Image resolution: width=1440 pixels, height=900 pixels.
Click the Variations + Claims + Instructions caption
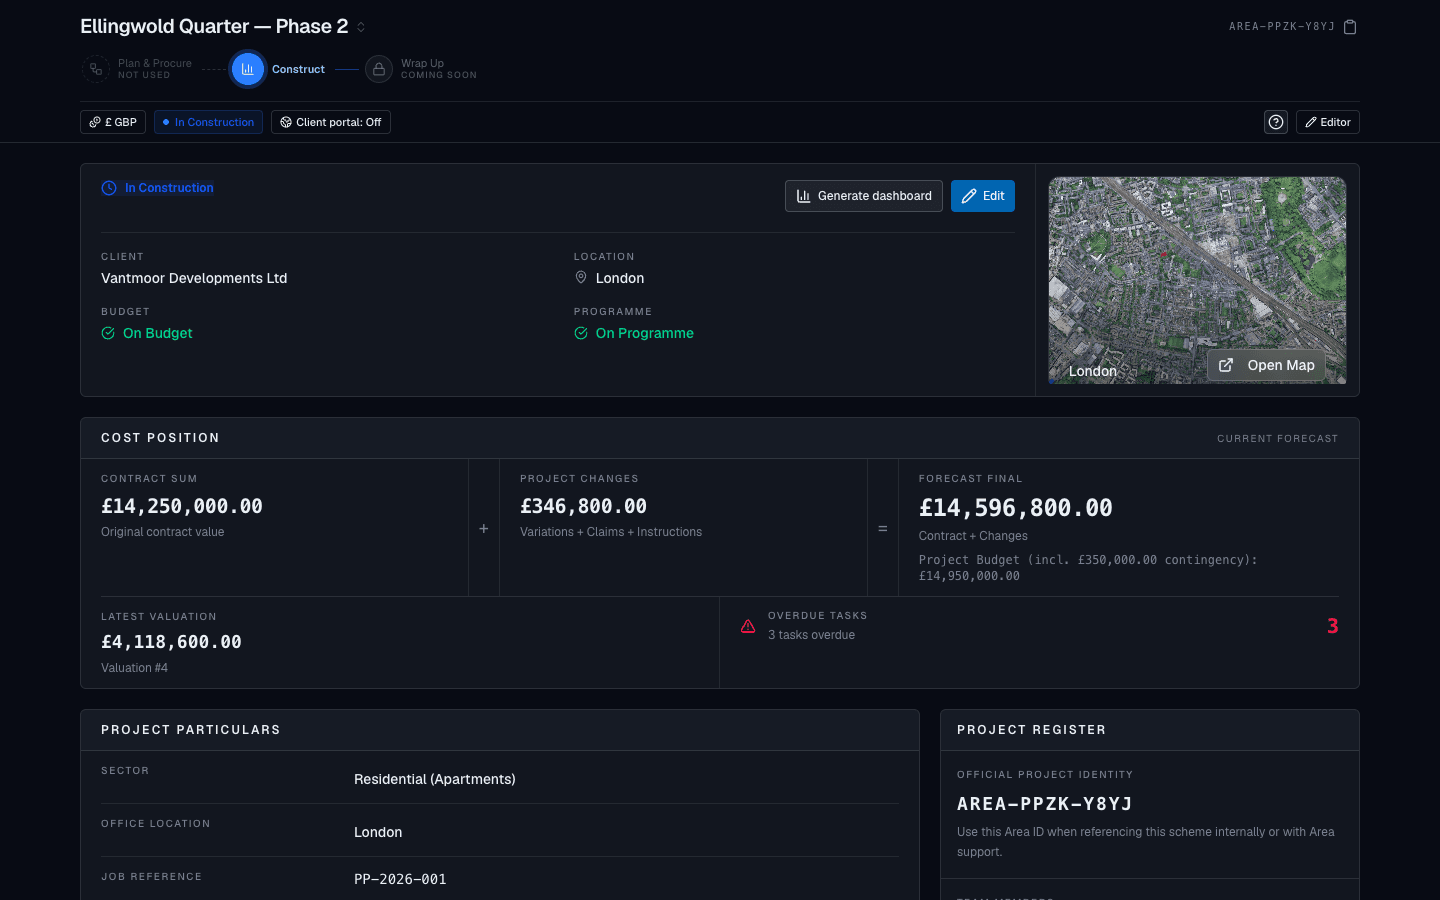coord(611,532)
